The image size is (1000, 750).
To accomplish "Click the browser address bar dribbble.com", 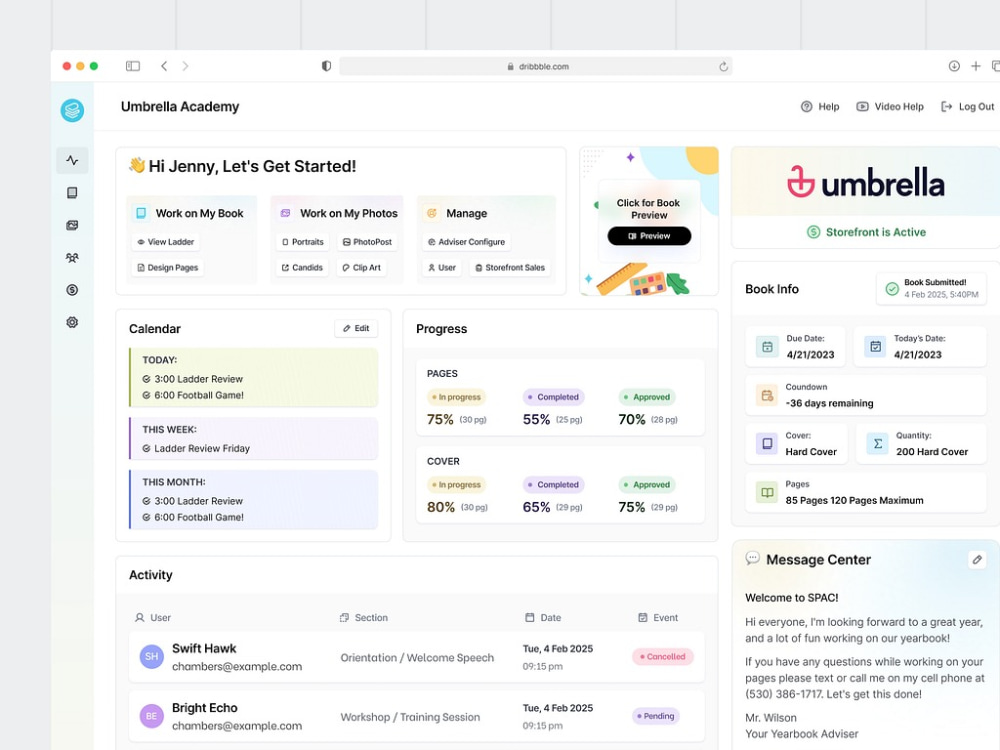I will coord(536,66).
